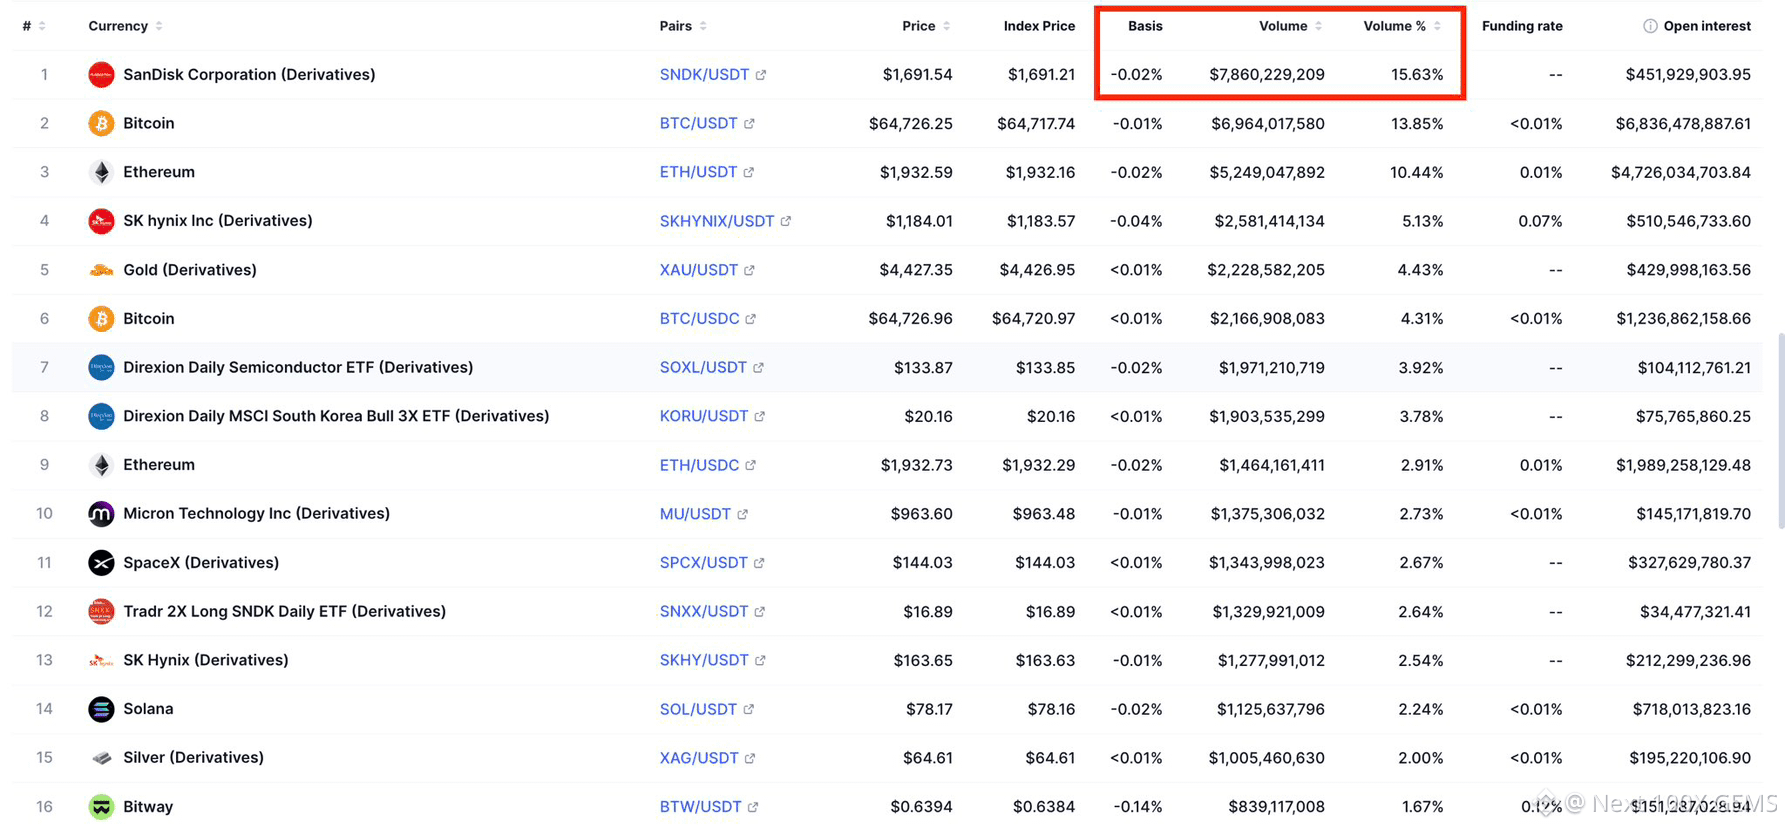The image size is (1785, 828).
Task: Click external link icon beside SKHYNIX/USDT
Action: pyautogui.click(x=786, y=221)
